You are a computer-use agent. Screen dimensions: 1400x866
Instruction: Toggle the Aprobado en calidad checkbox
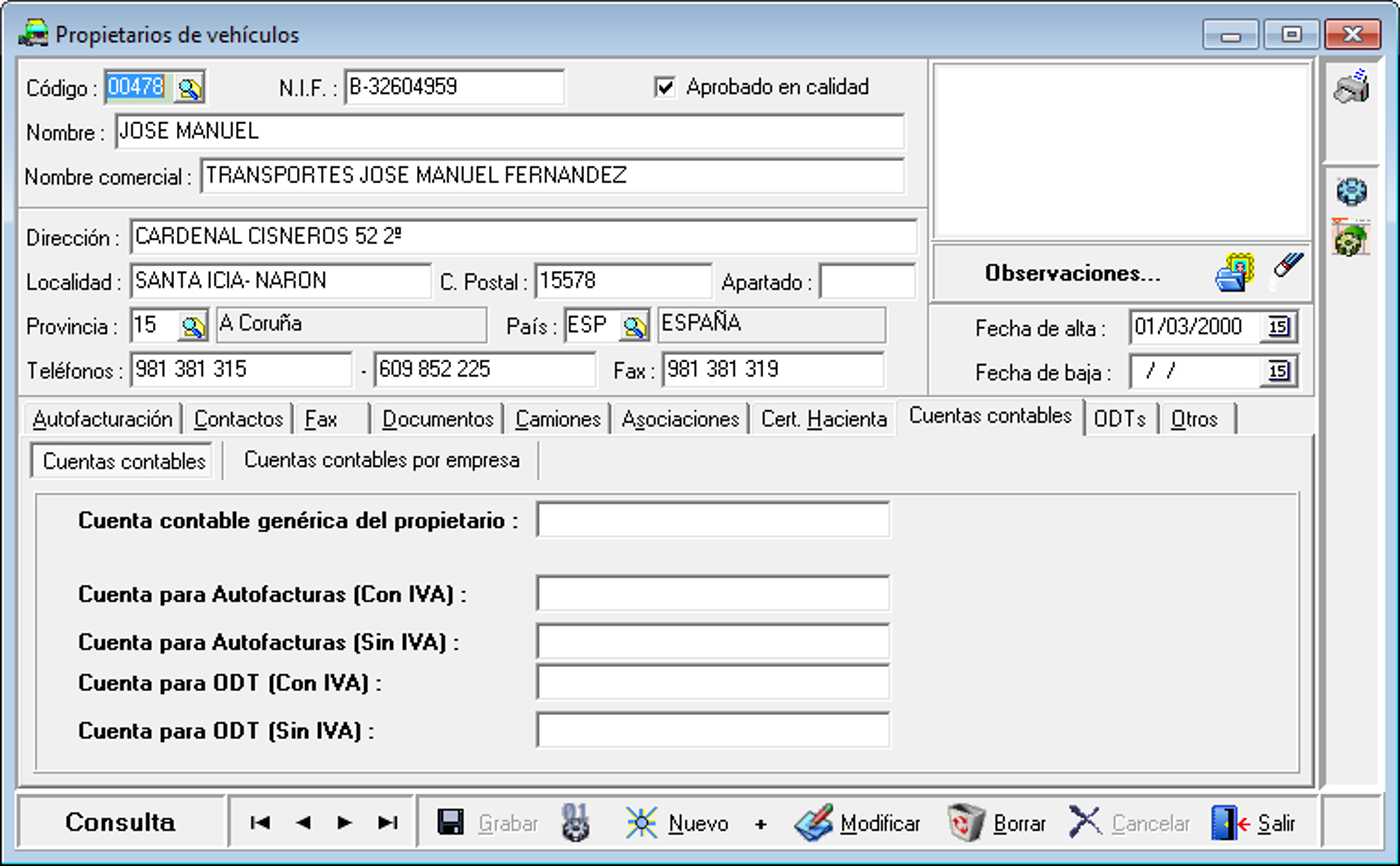pyautogui.click(x=665, y=87)
